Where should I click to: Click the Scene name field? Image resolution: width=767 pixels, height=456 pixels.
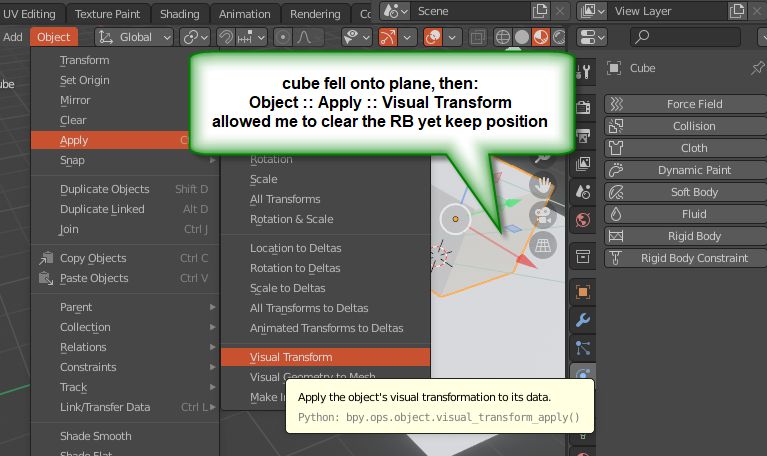tap(471, 11)
